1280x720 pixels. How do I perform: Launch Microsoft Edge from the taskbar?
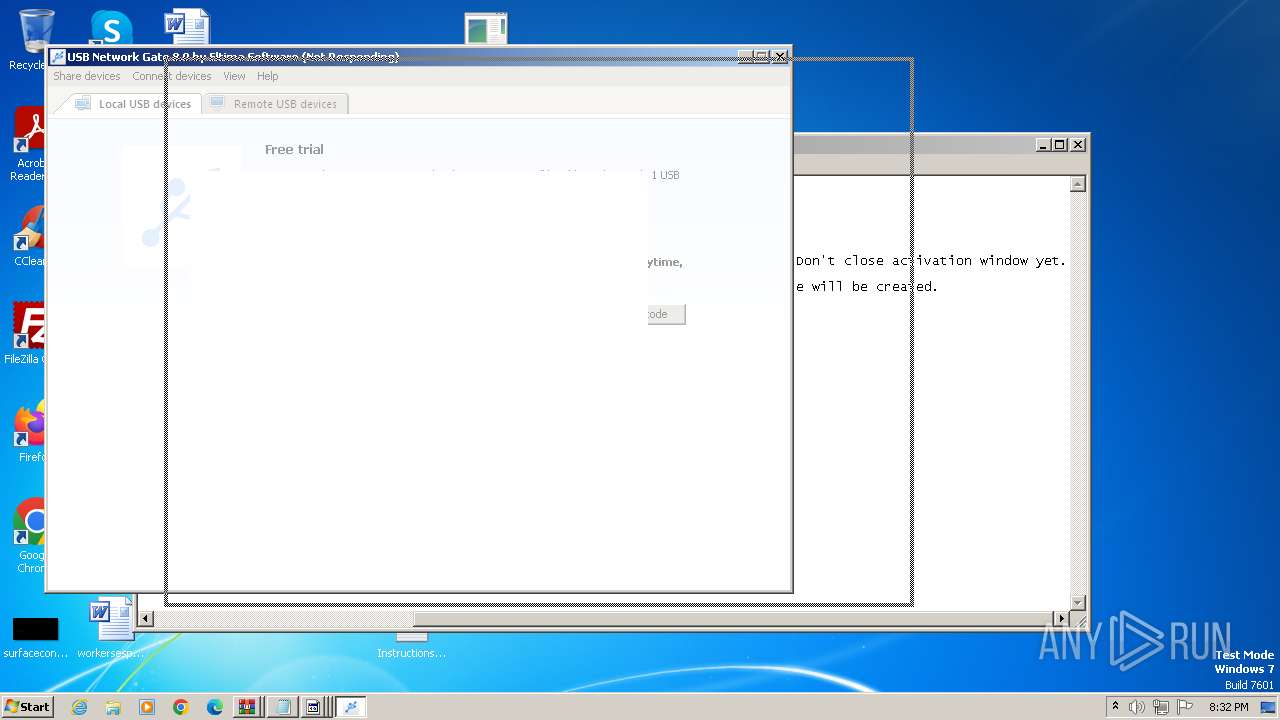[215, 707]
